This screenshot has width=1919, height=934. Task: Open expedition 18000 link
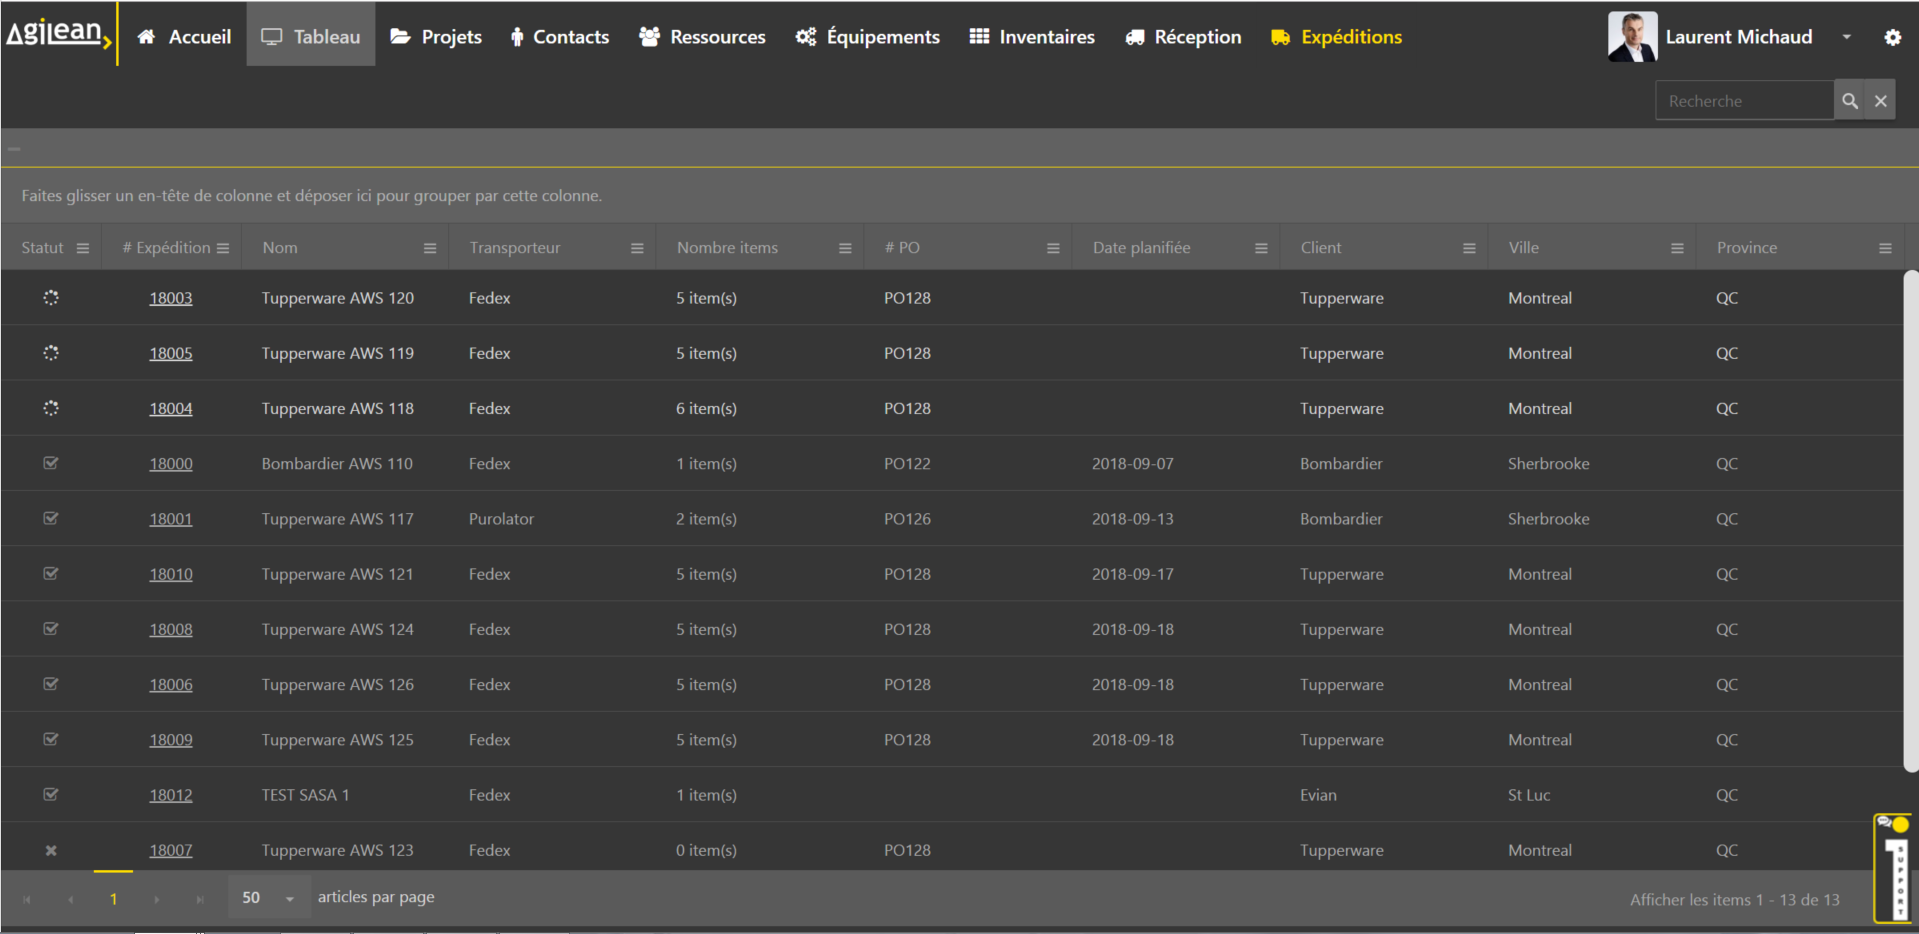171,464
